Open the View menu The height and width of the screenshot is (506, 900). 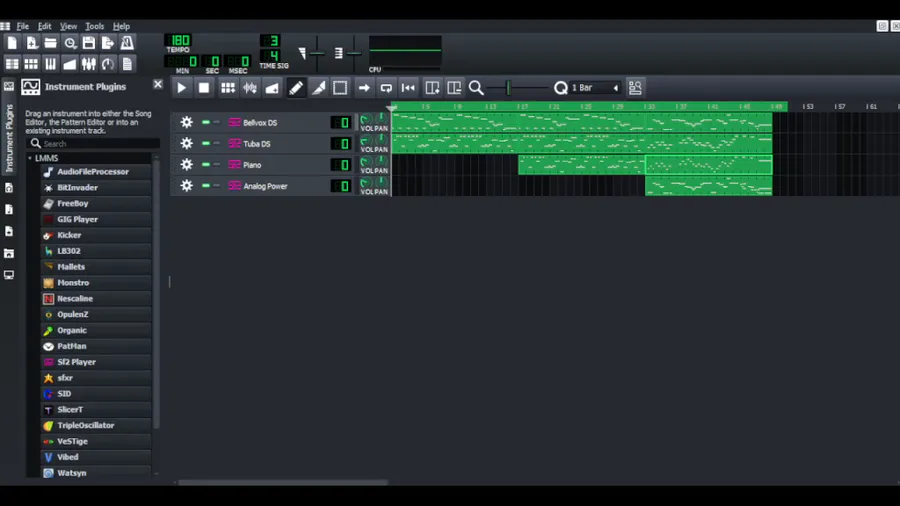(68, 26)
